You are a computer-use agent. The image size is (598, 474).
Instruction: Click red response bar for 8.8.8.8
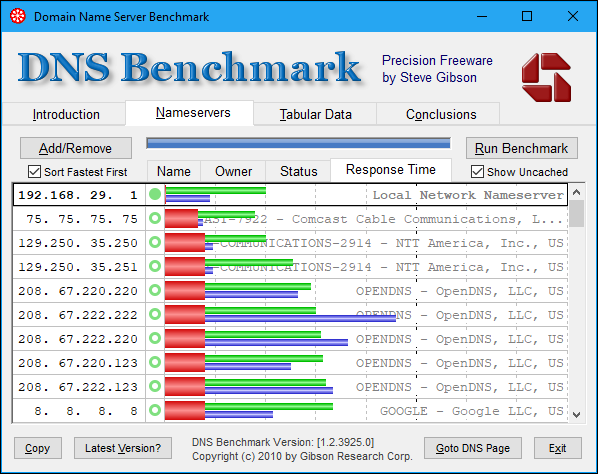pyautogui.click(x=185, y=410)
